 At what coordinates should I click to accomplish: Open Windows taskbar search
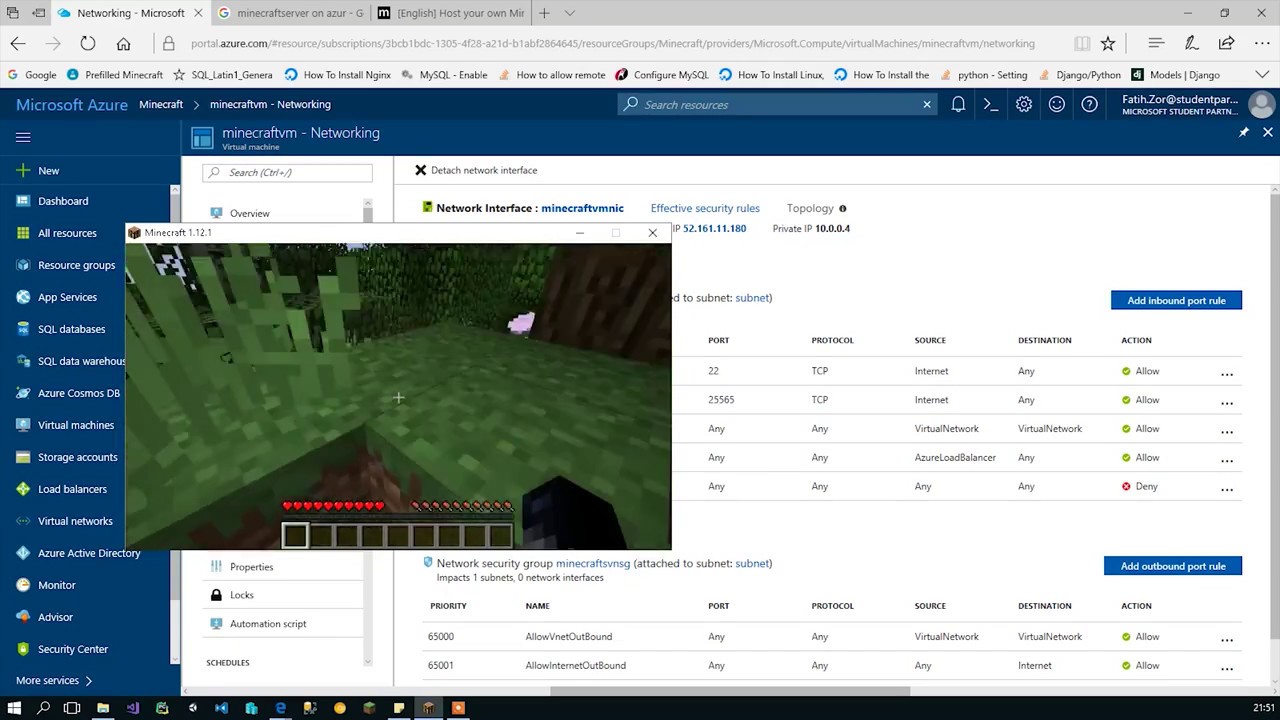43,708
